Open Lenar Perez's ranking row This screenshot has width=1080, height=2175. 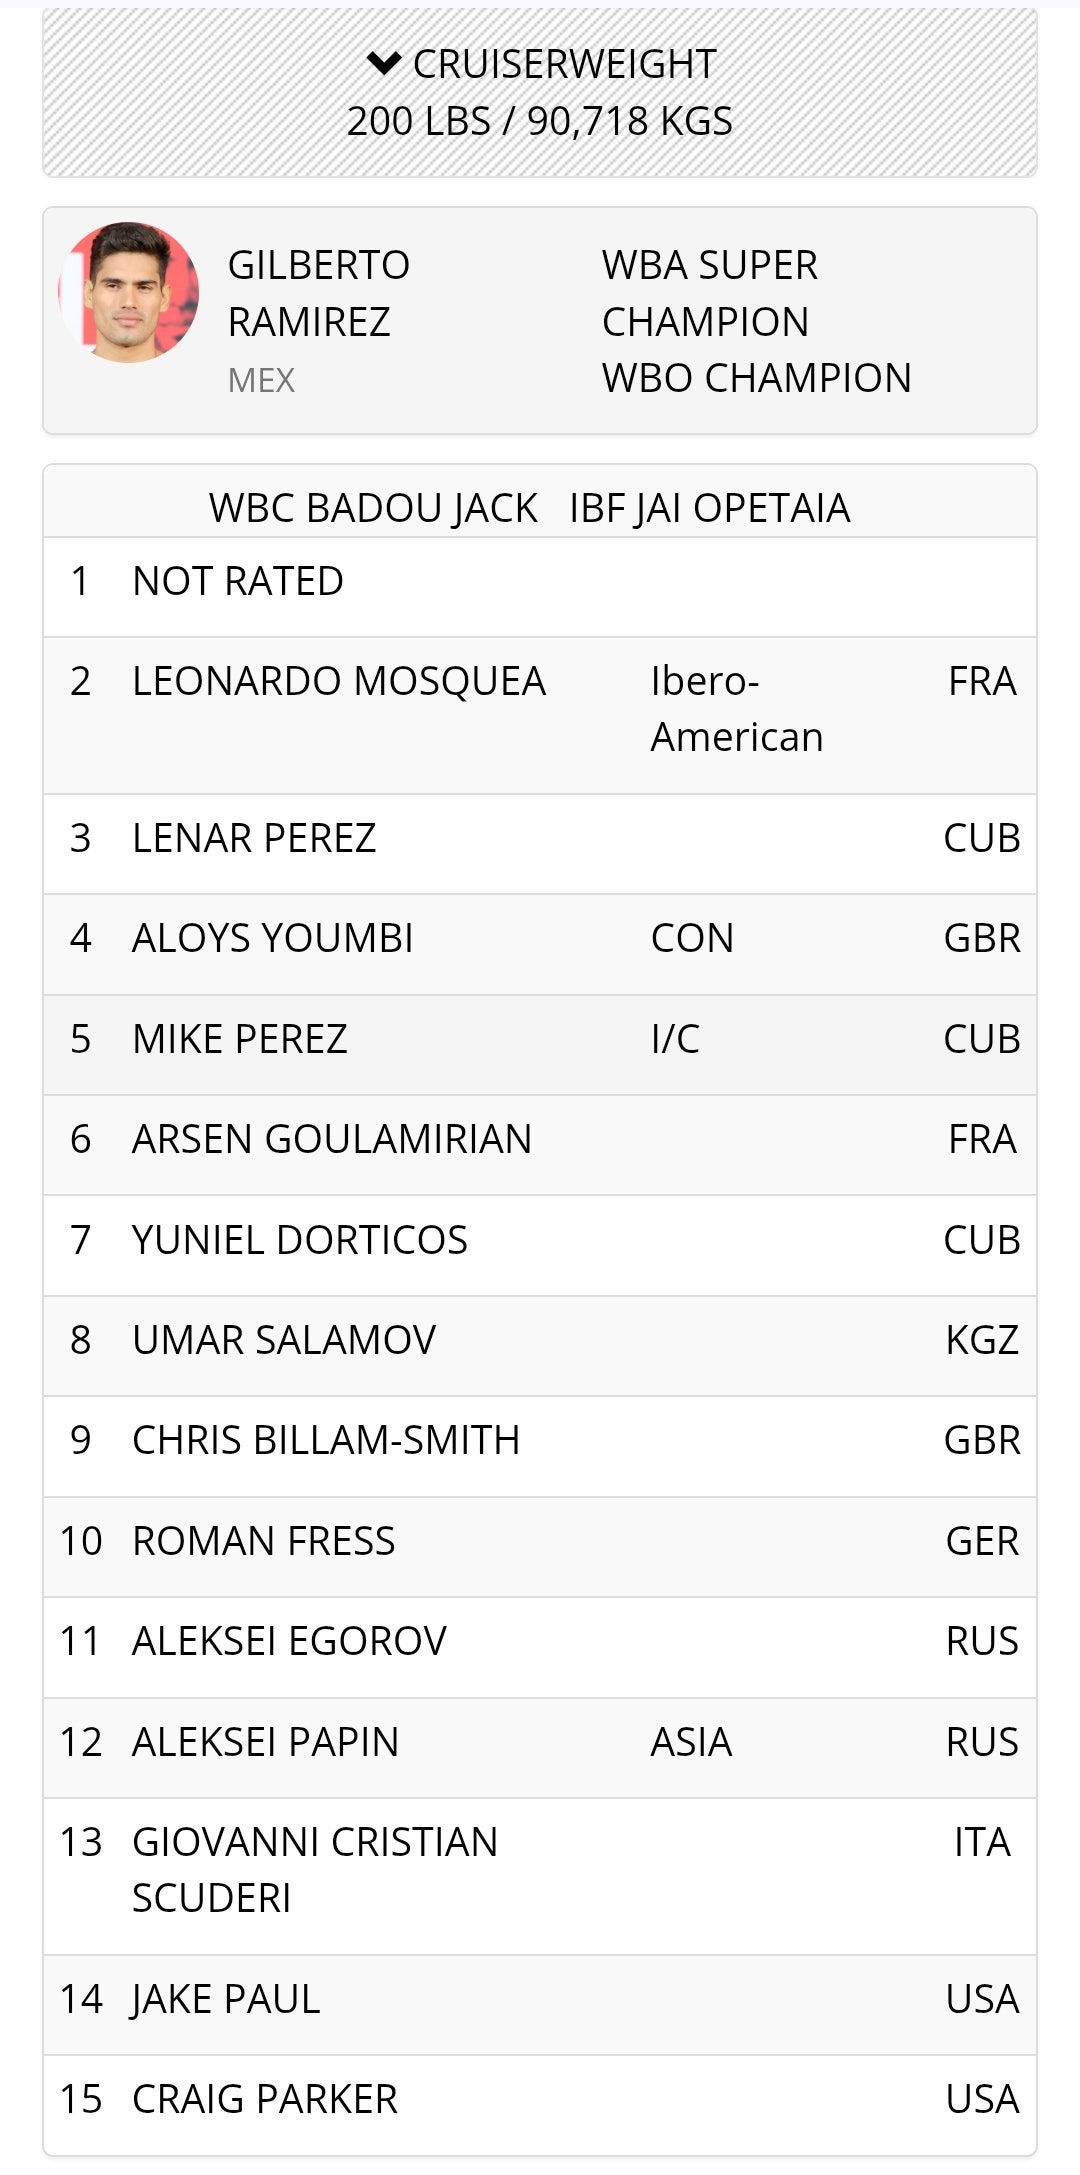click(x=540, y=844)
